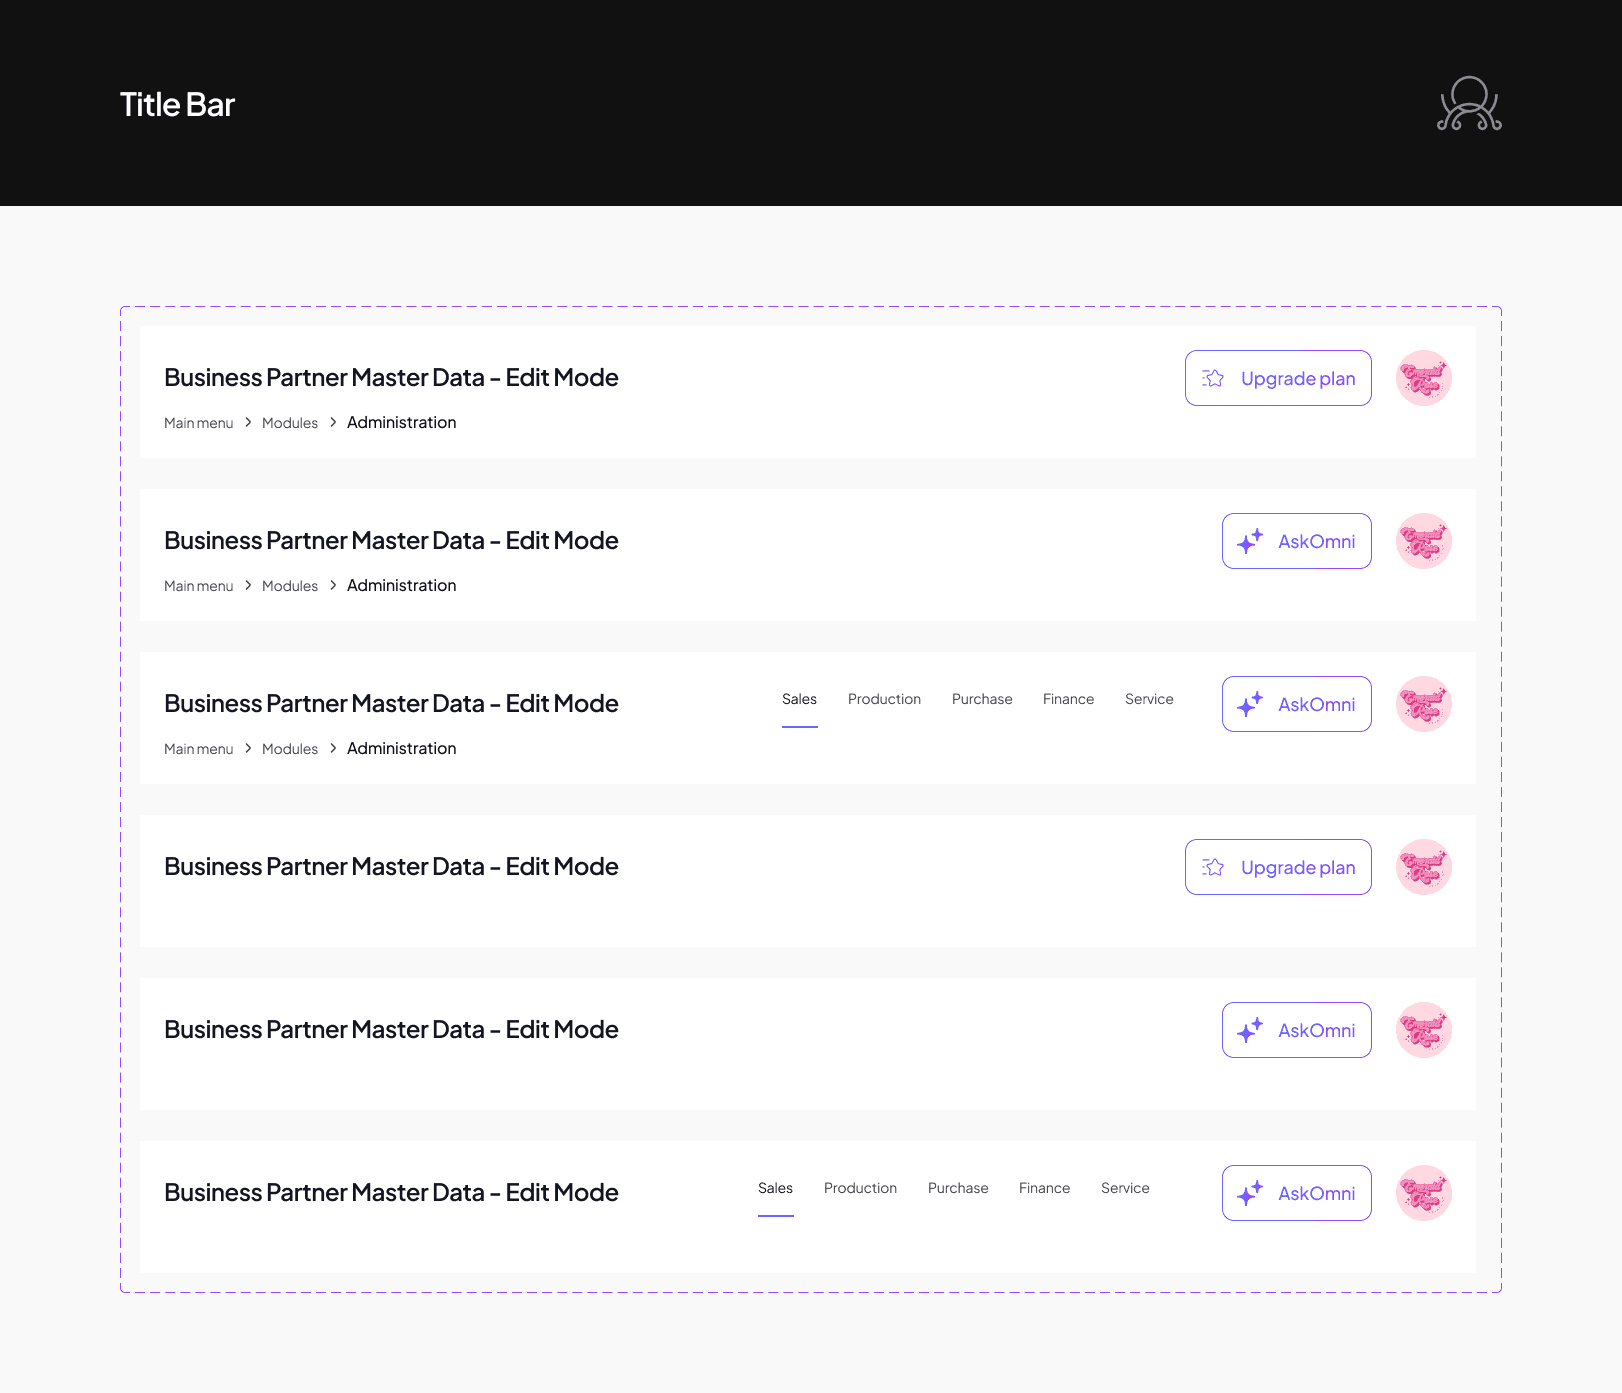Click the avatar in the sixth, bottom title bar row

1424,1193
